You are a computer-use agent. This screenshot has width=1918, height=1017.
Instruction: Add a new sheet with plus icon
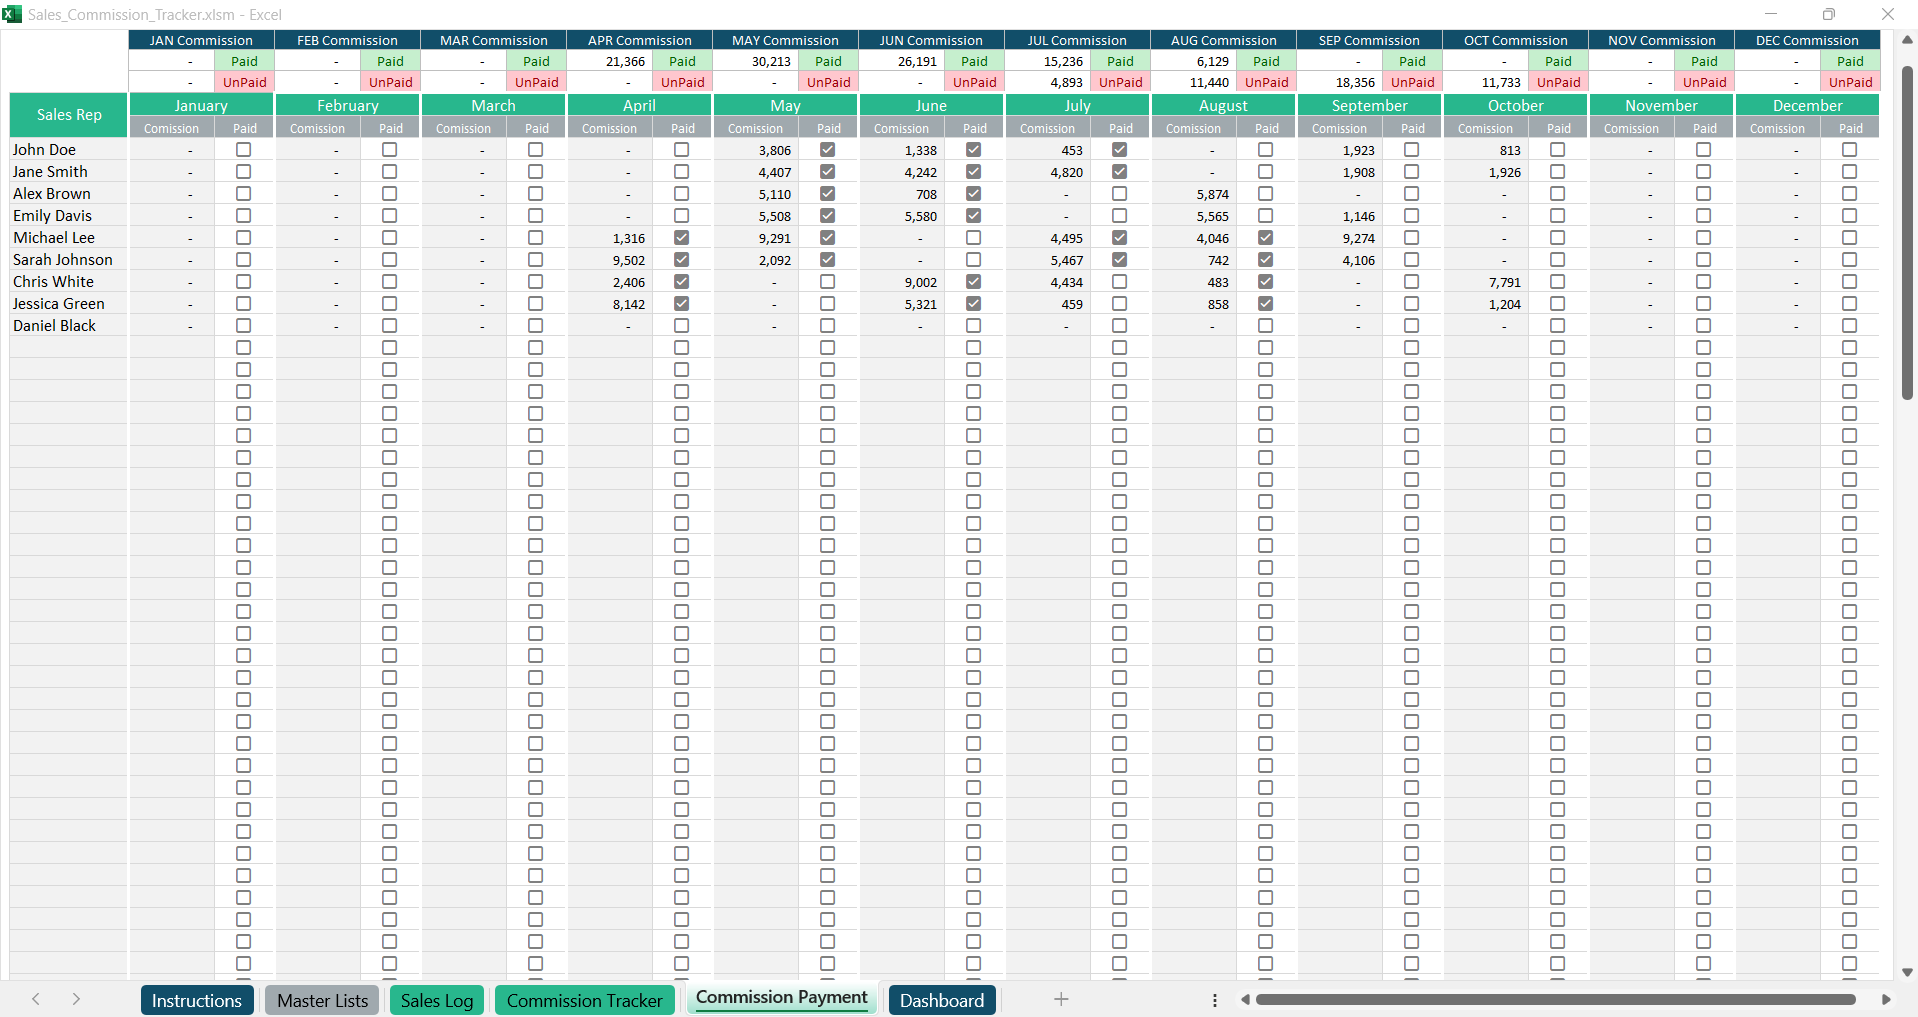(x=1061, y=999)
